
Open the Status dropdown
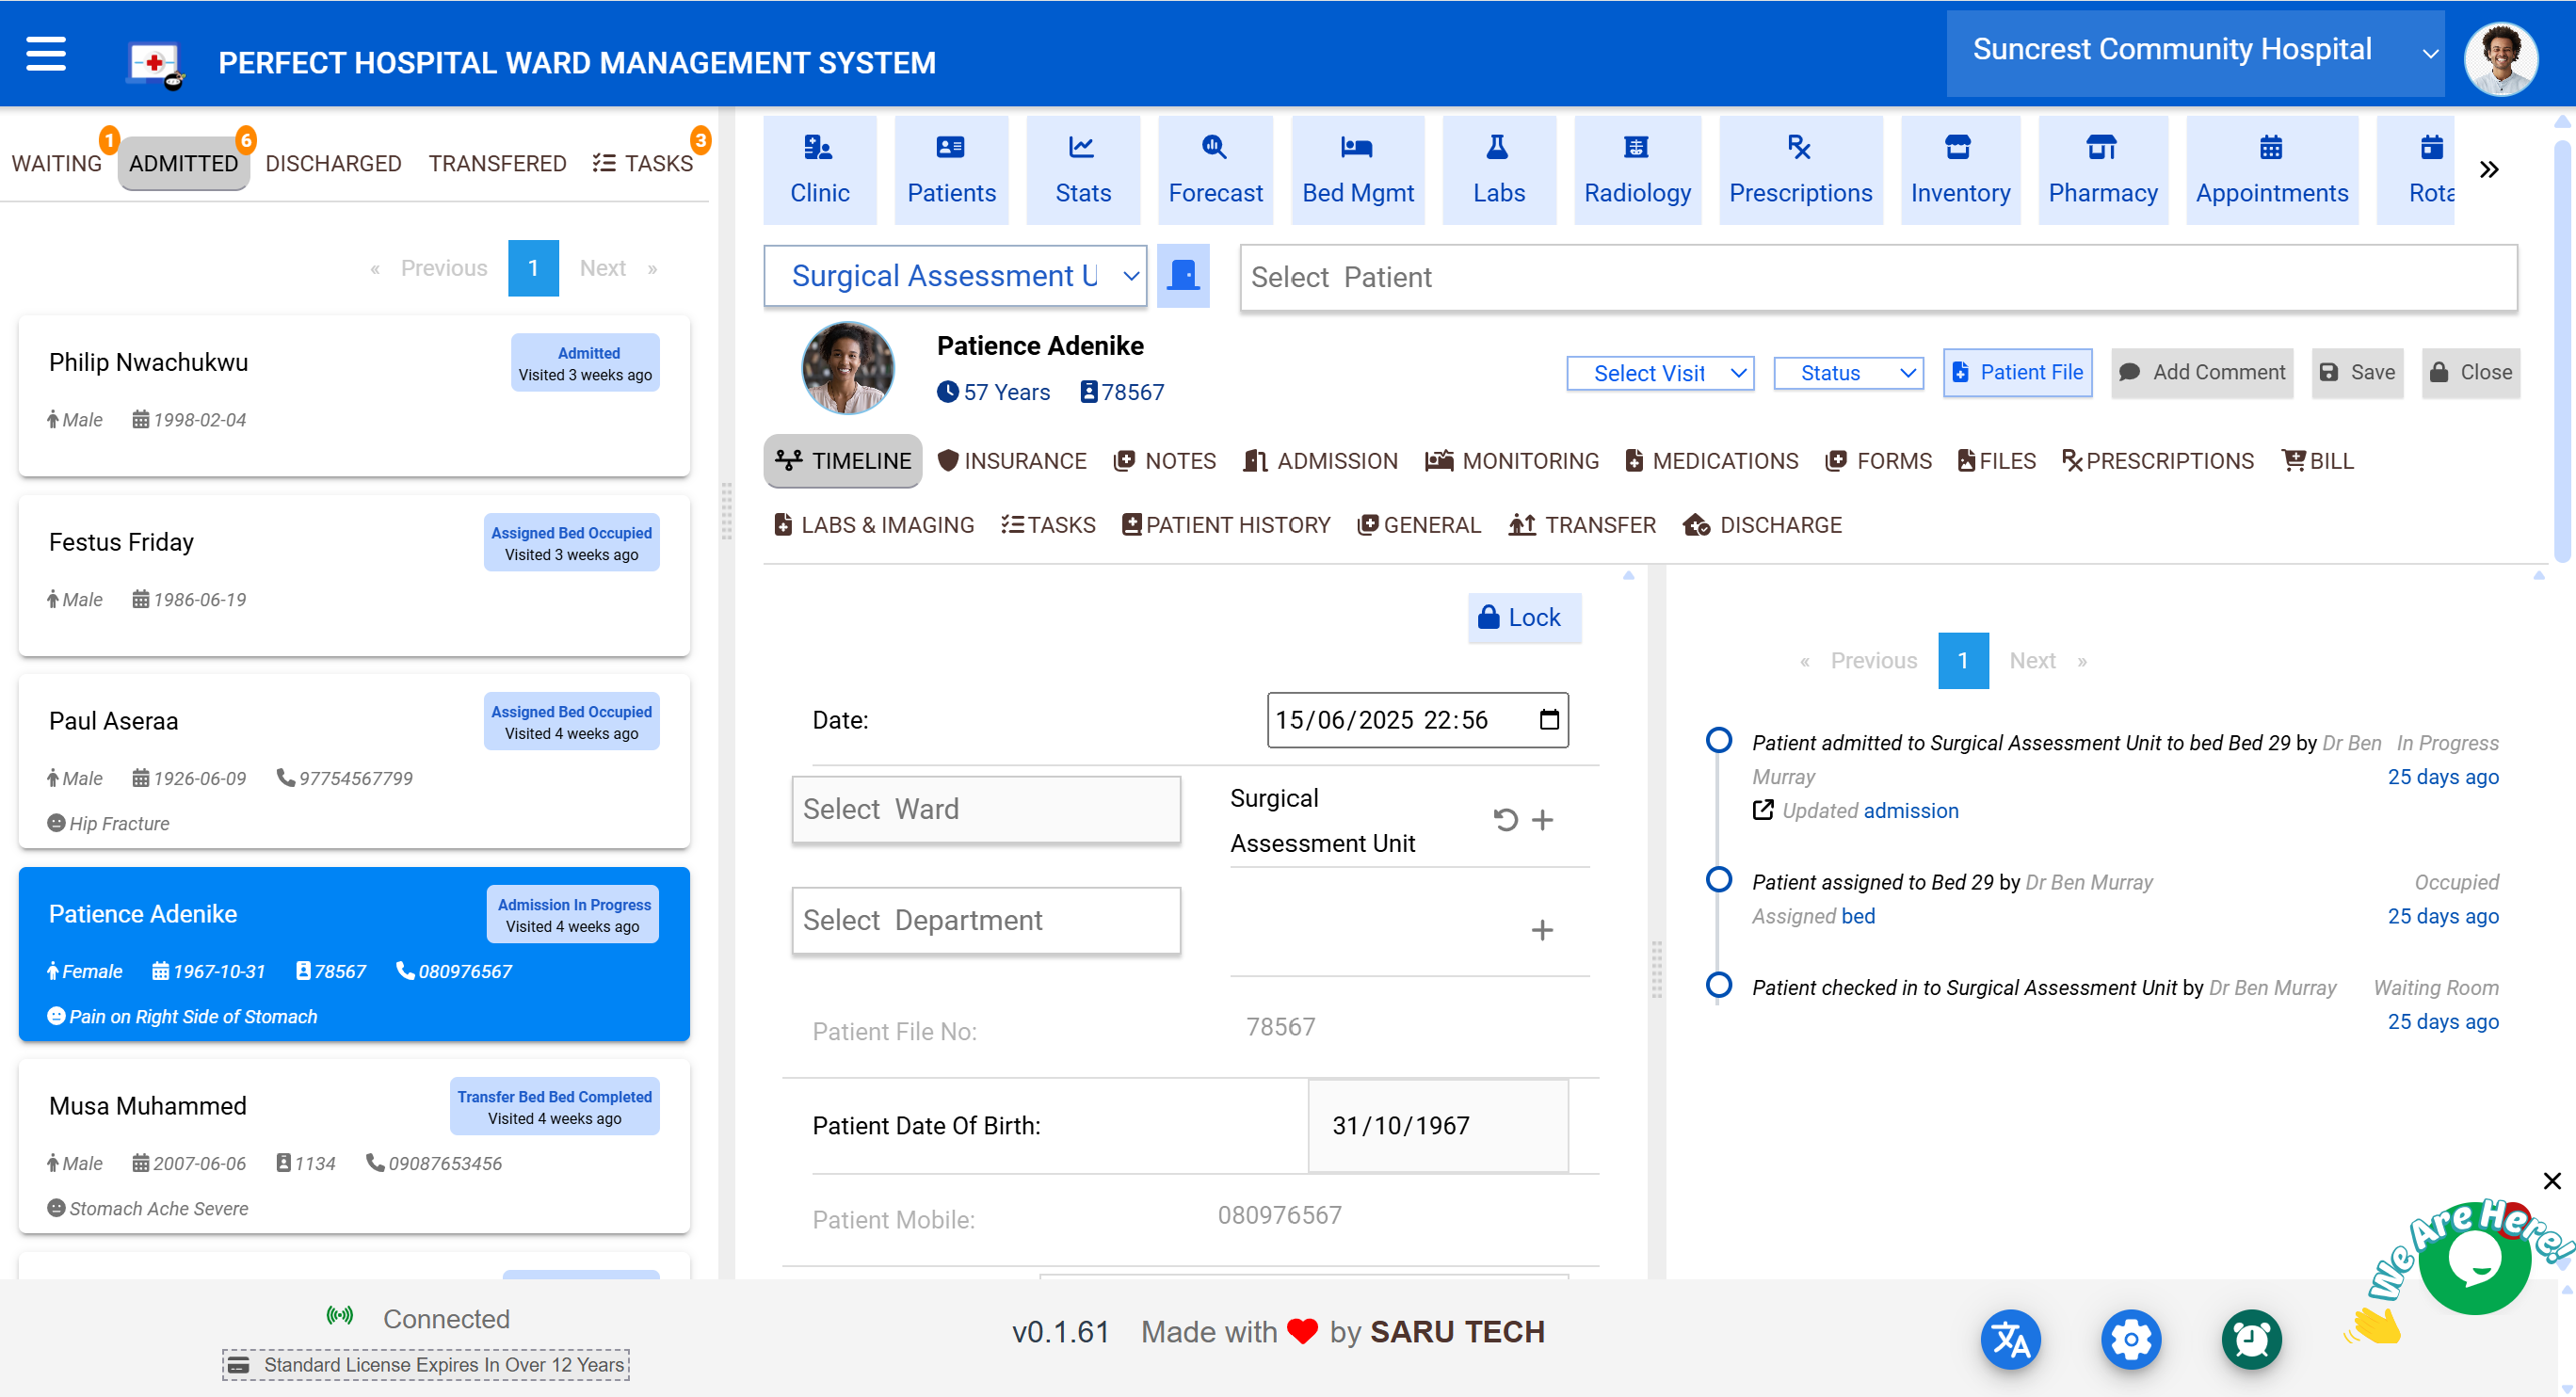tap(1848, 373)
